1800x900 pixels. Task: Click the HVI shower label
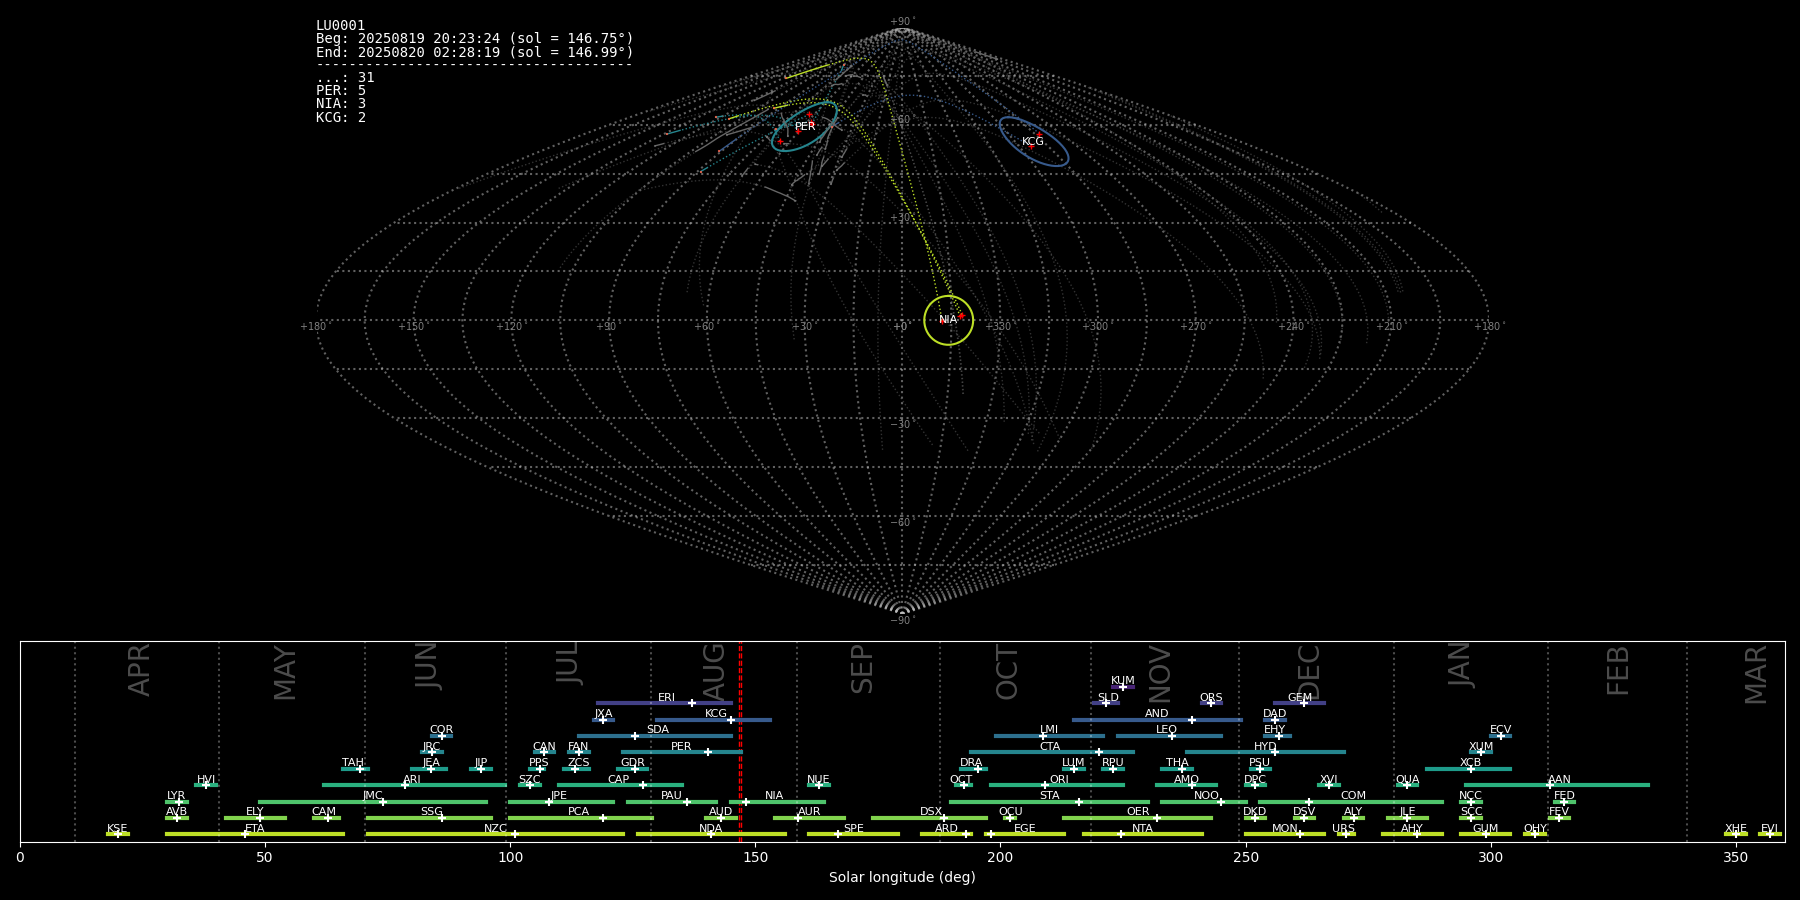[206, 780]
